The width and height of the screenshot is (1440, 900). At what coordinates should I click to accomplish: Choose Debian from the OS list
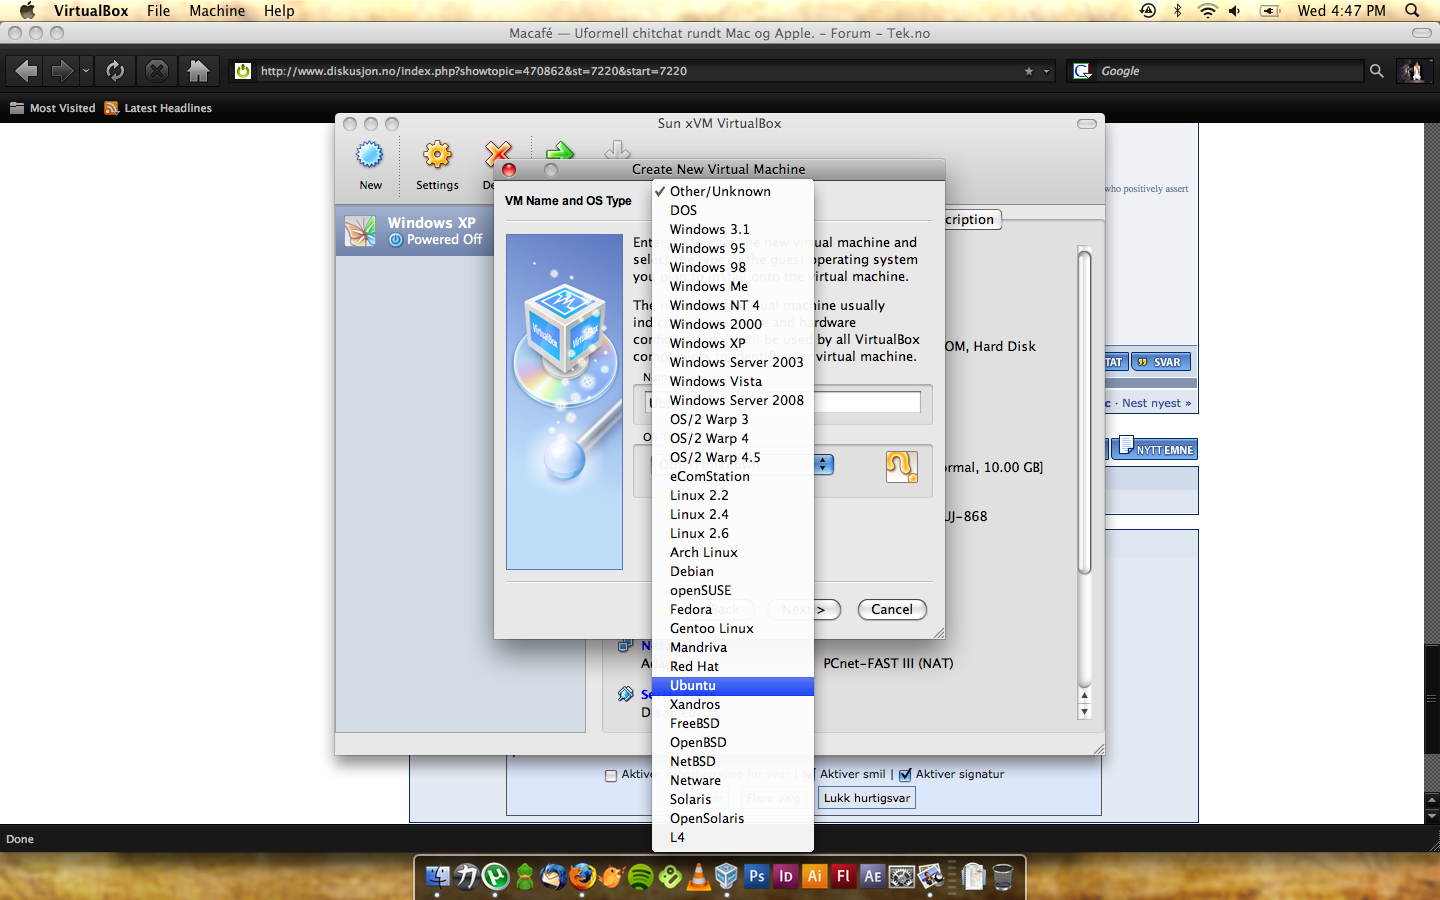click(733, 572)
